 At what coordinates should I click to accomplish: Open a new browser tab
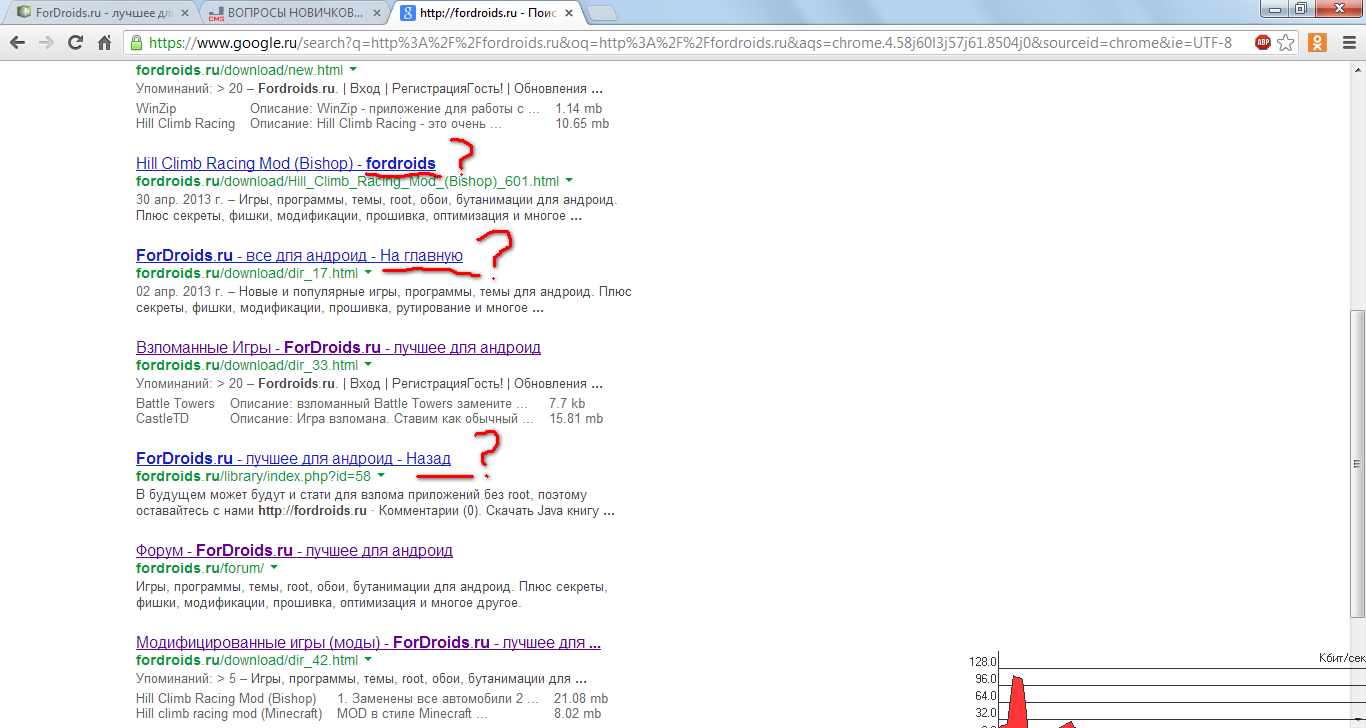pos(601,13)
